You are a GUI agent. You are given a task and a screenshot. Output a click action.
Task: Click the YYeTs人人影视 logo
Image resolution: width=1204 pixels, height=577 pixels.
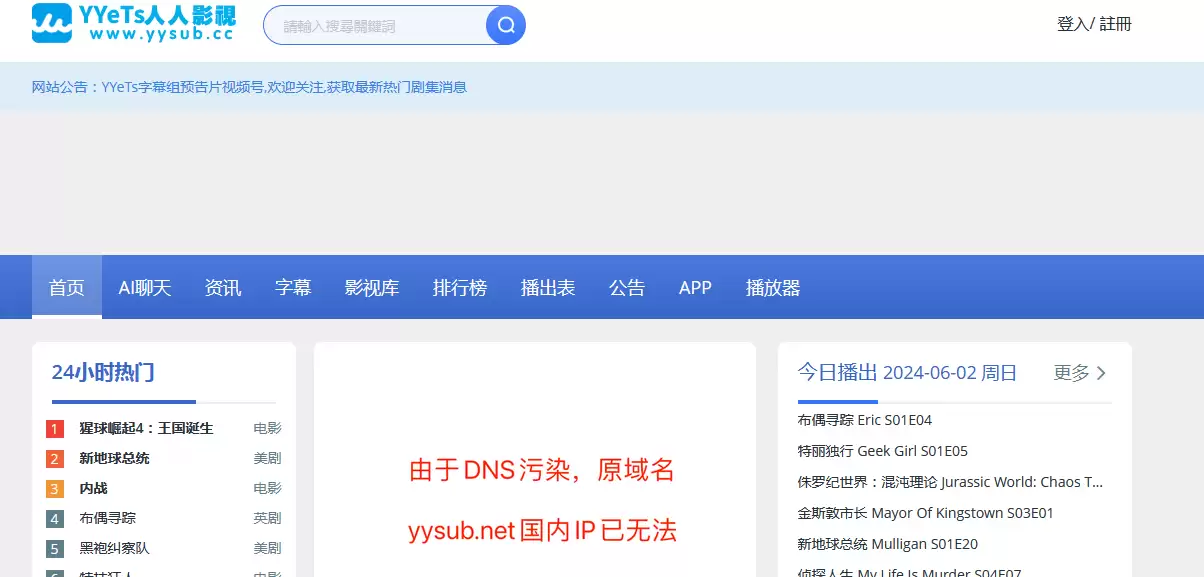coord(132,23)
